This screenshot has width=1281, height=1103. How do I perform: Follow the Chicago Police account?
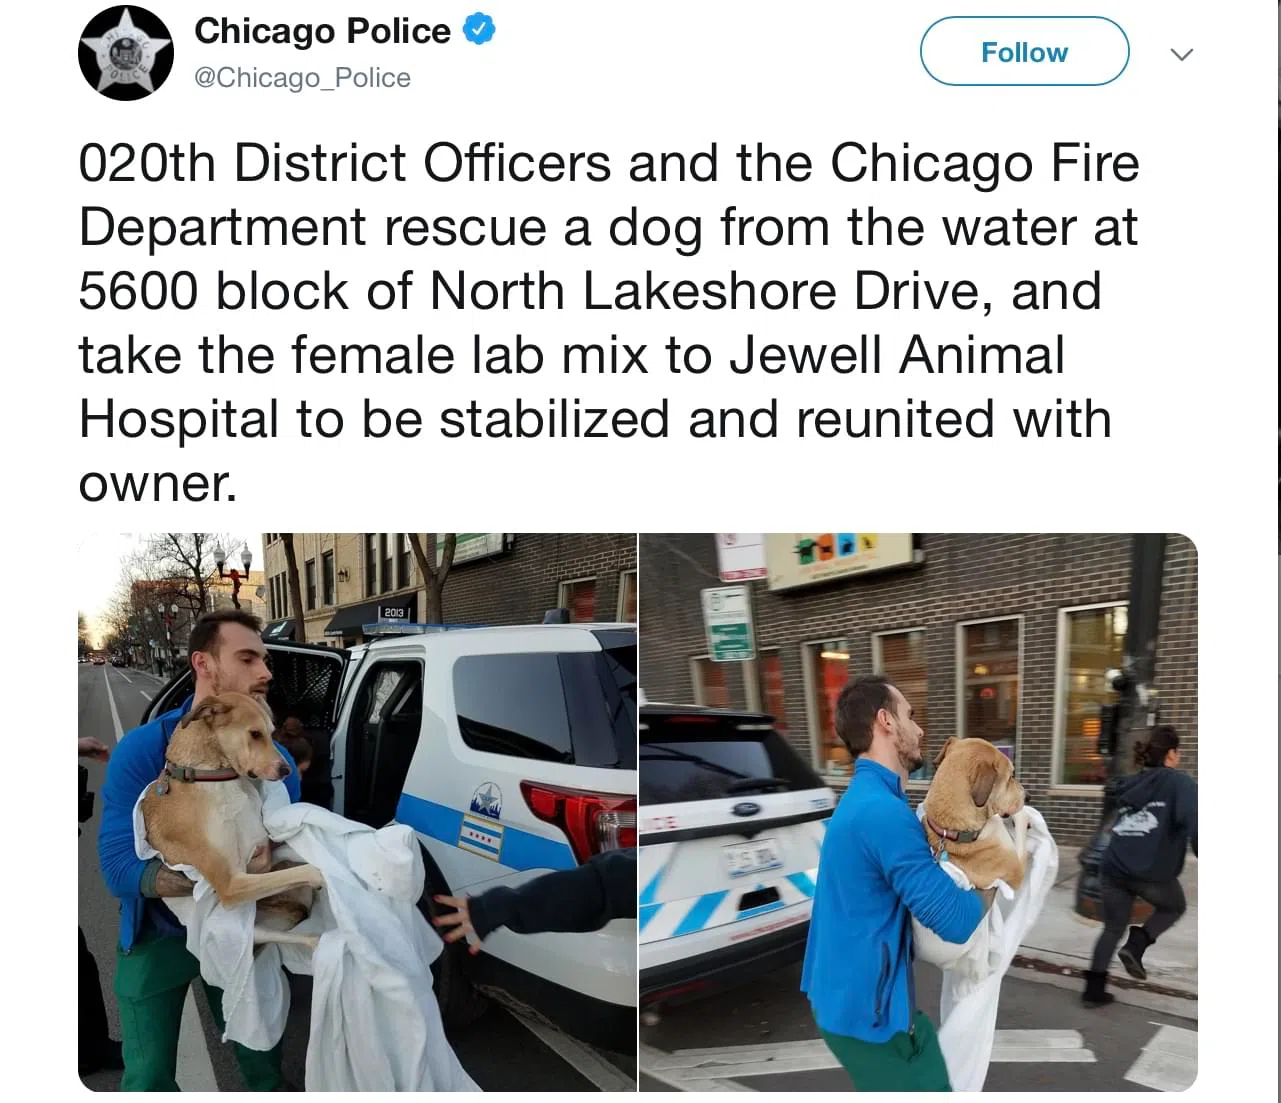point(1024,52)
